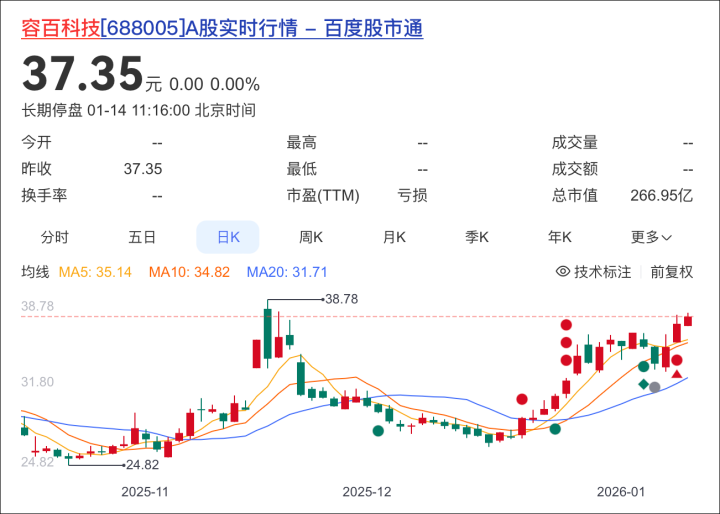The height and width of the screenshot is (514, 720).
Task: Click the 前复权 adjustment option
Action: point(671,272)
